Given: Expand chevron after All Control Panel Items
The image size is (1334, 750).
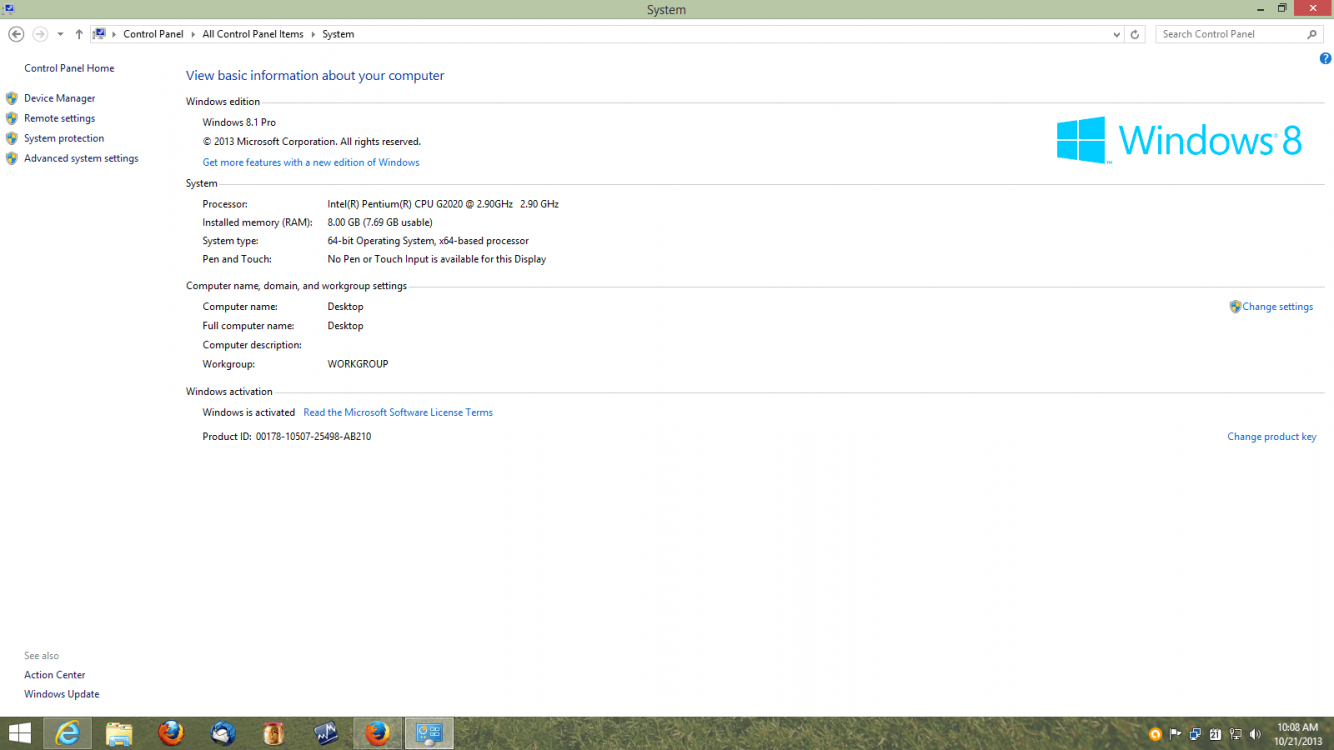Looking at the screenshot, I should coord(313,34).
